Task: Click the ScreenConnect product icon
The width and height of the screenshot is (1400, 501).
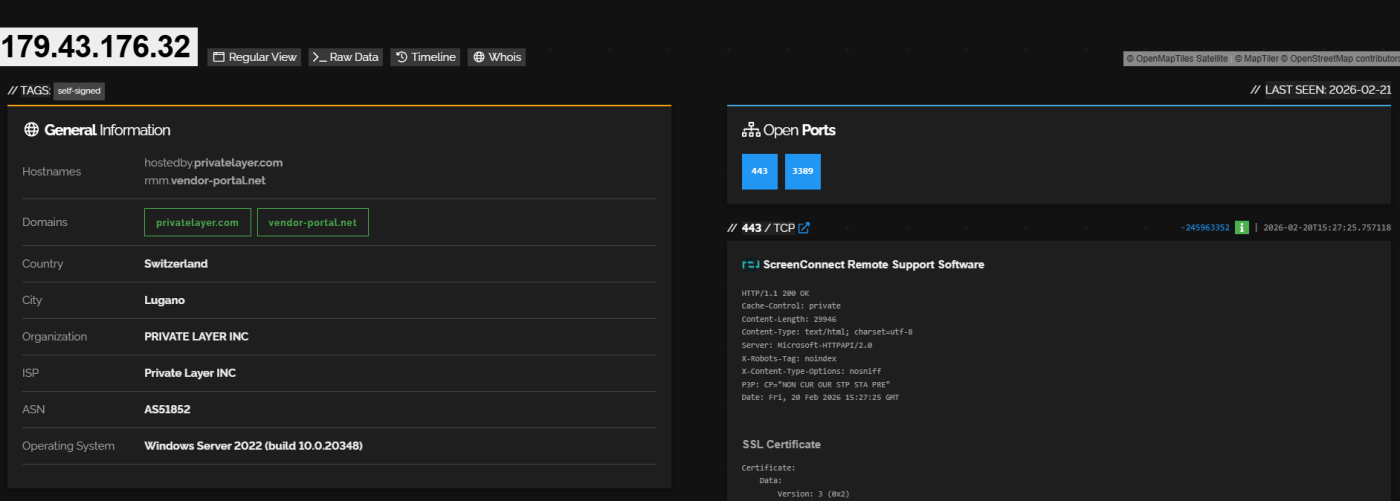Action: [x=750, y=265]
